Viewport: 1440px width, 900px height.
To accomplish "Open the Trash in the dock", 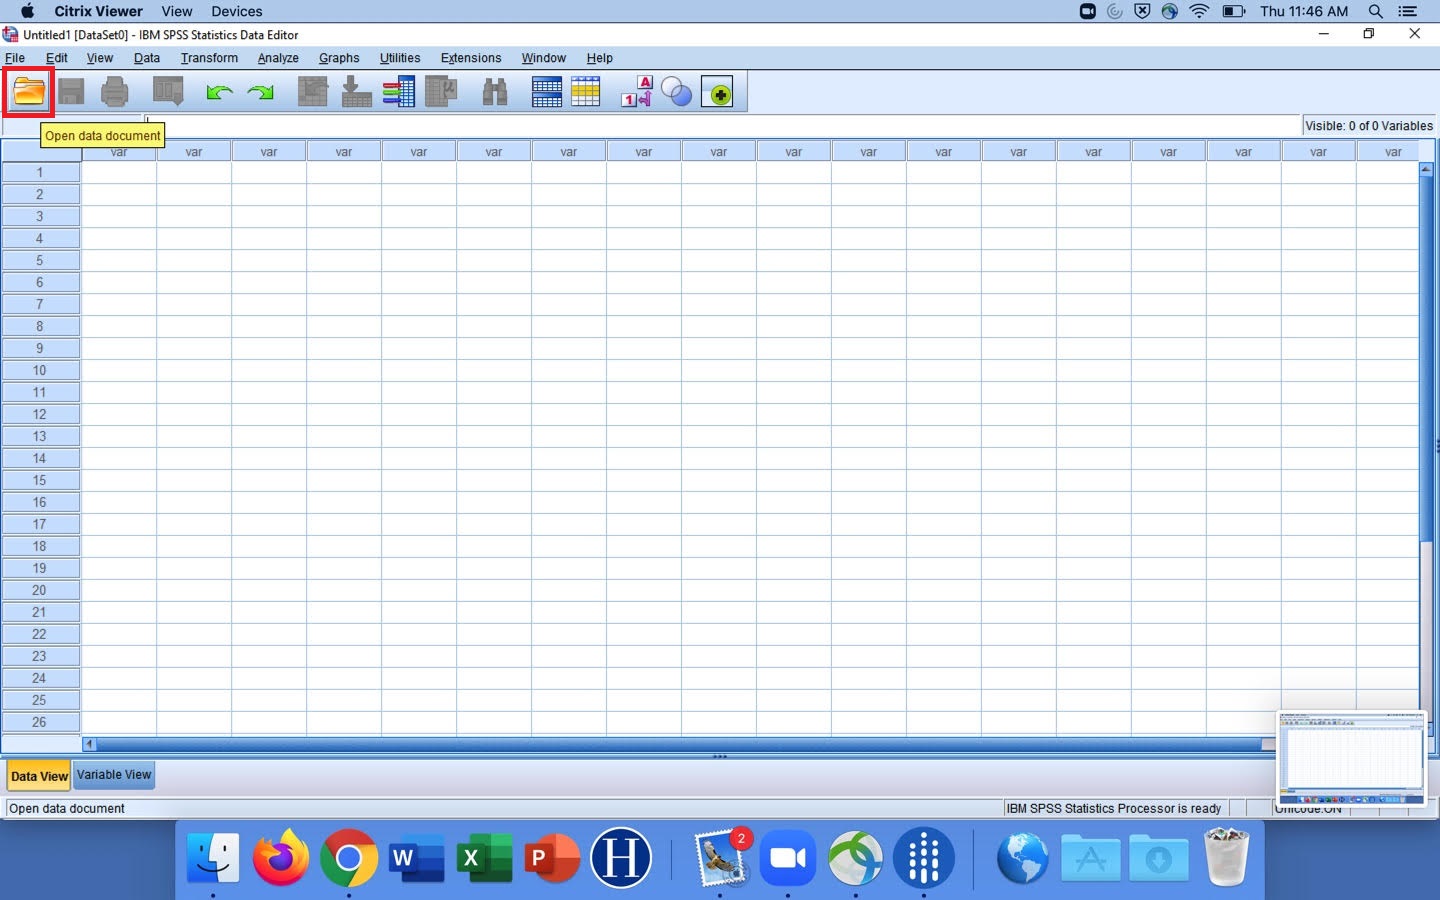I will 1227,857.
